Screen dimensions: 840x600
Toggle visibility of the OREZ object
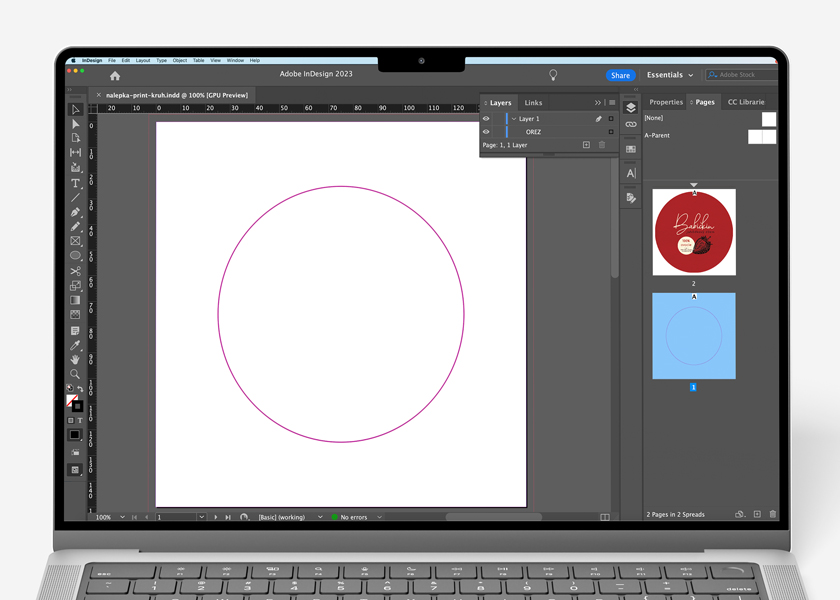(487, 132)
